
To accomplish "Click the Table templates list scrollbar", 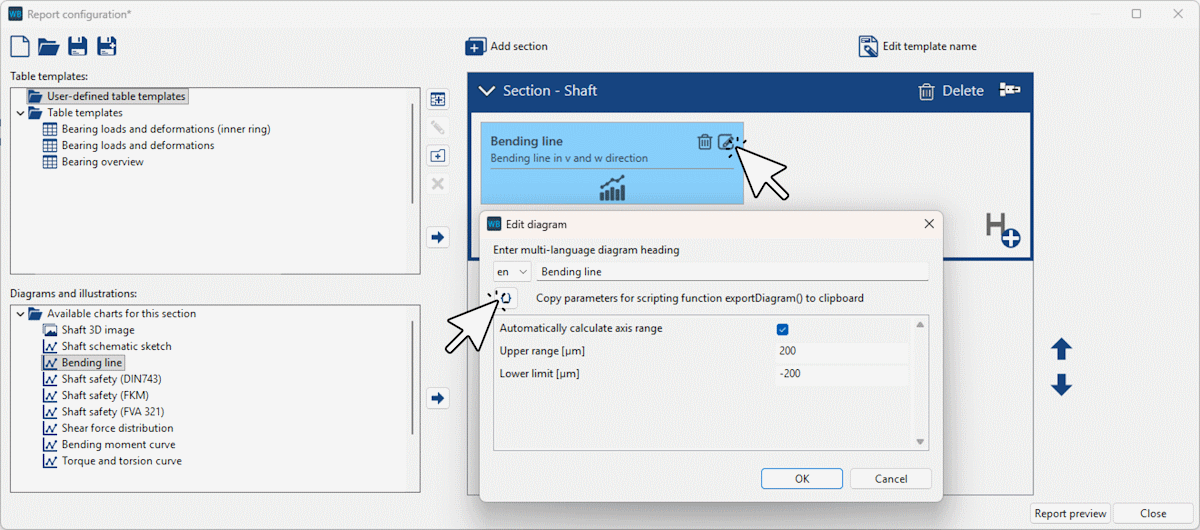I will pos(413,152).
